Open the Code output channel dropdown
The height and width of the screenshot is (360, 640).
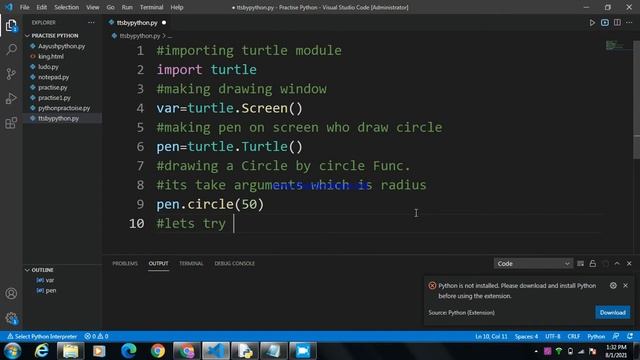coord(533,264)
